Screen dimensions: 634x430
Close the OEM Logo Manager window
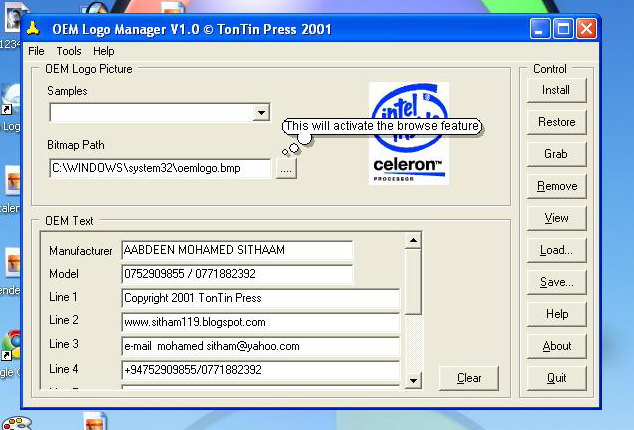click(587, 29)
